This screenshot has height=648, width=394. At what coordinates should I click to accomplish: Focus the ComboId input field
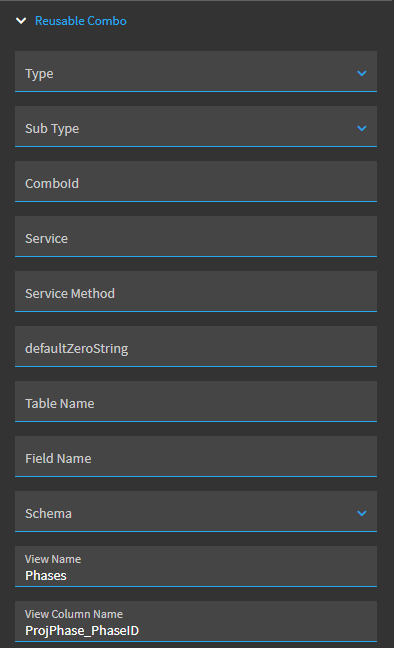196,181
